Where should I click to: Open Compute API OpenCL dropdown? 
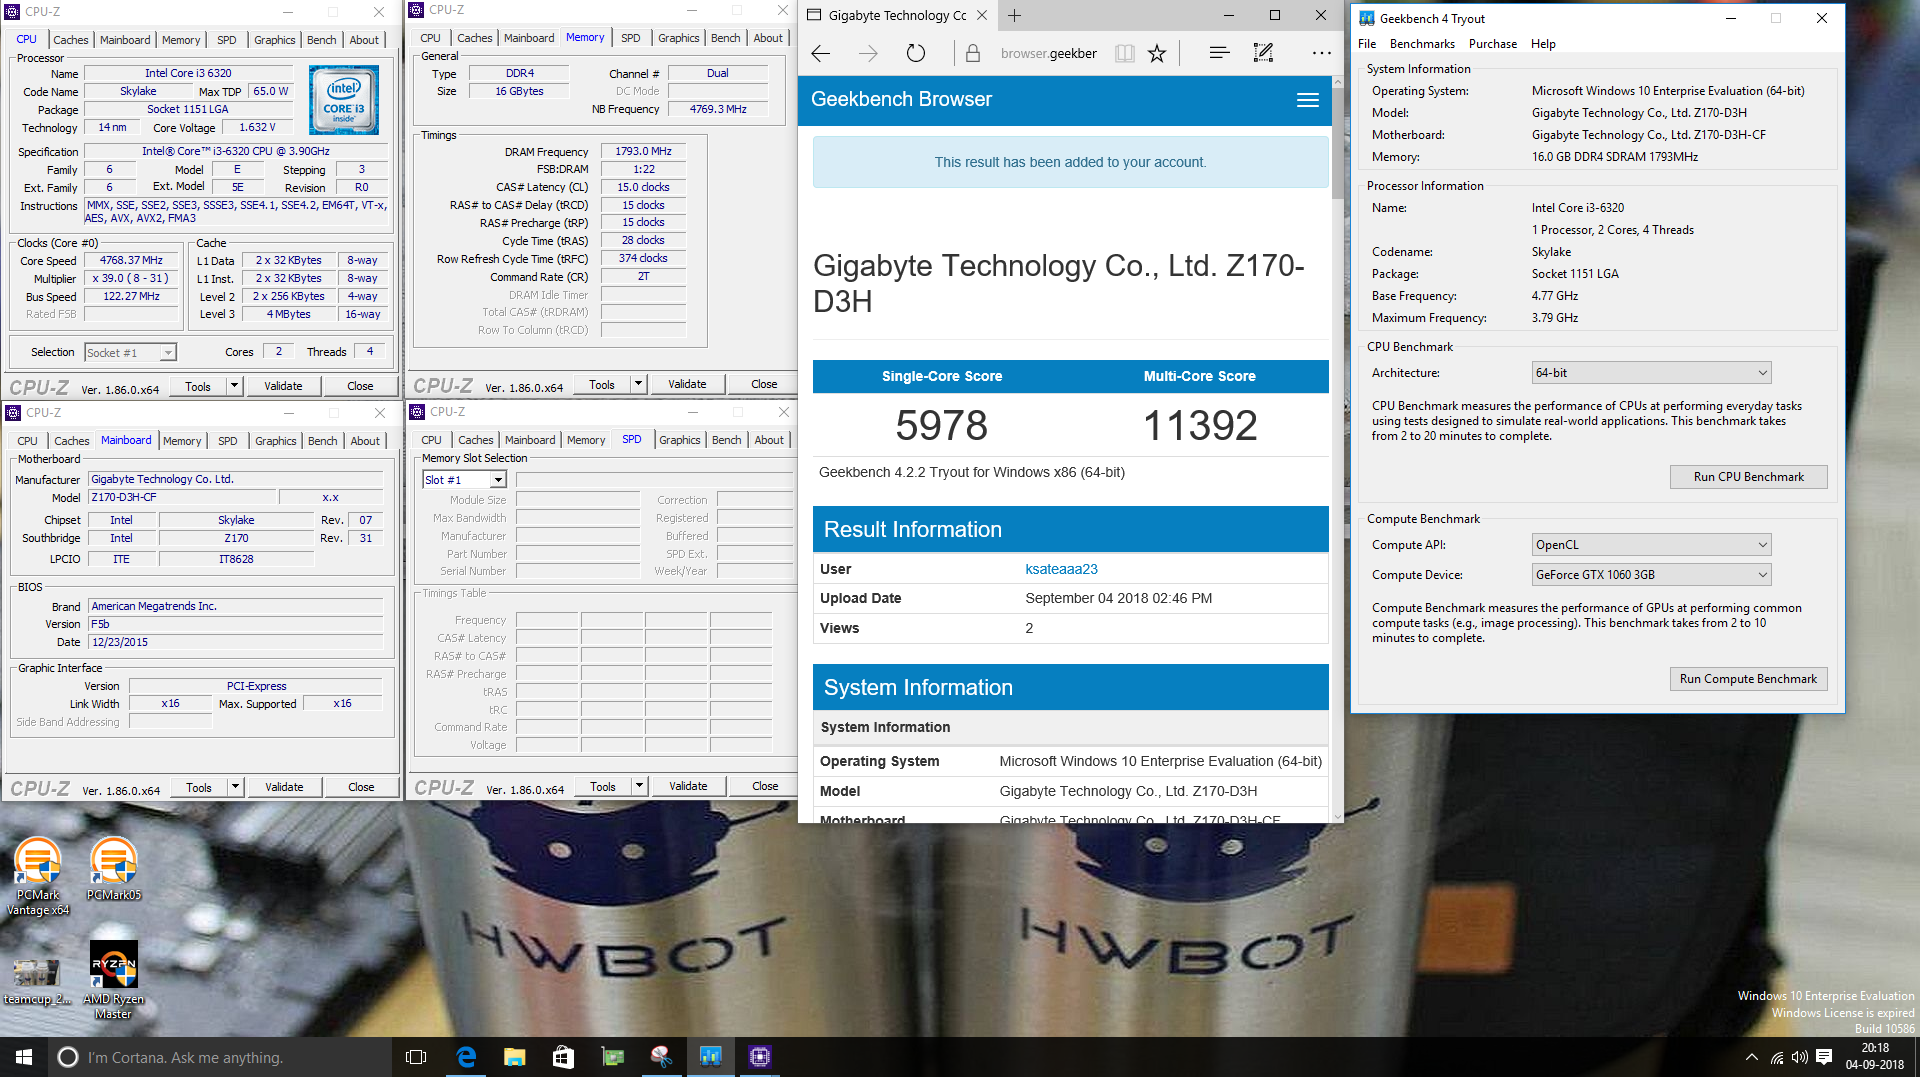[1651, 545]
